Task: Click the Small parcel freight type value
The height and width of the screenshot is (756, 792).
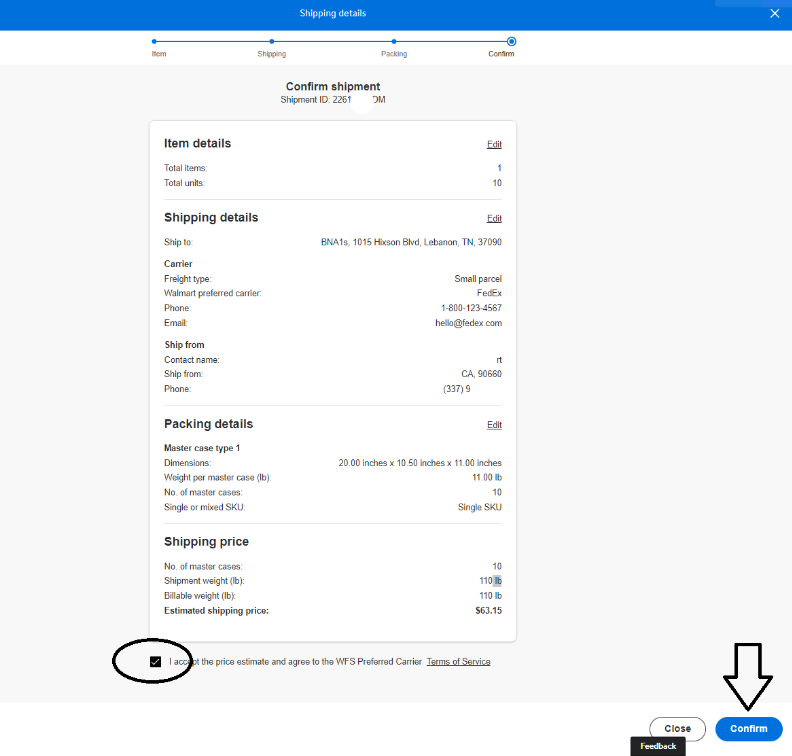Action: (x=478, y=279)
